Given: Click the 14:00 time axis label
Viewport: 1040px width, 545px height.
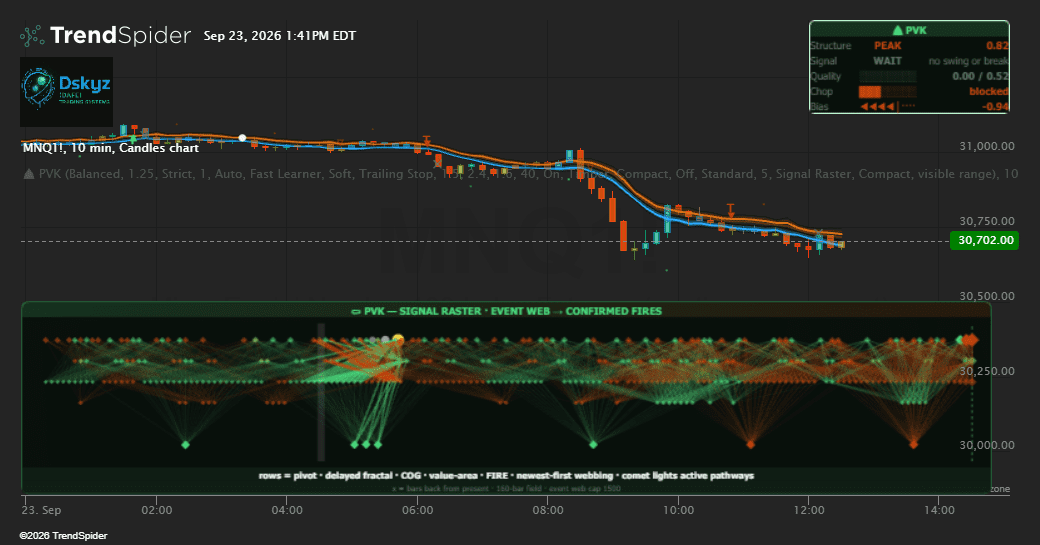Looking at the screenshot, I should pos(939,510).
